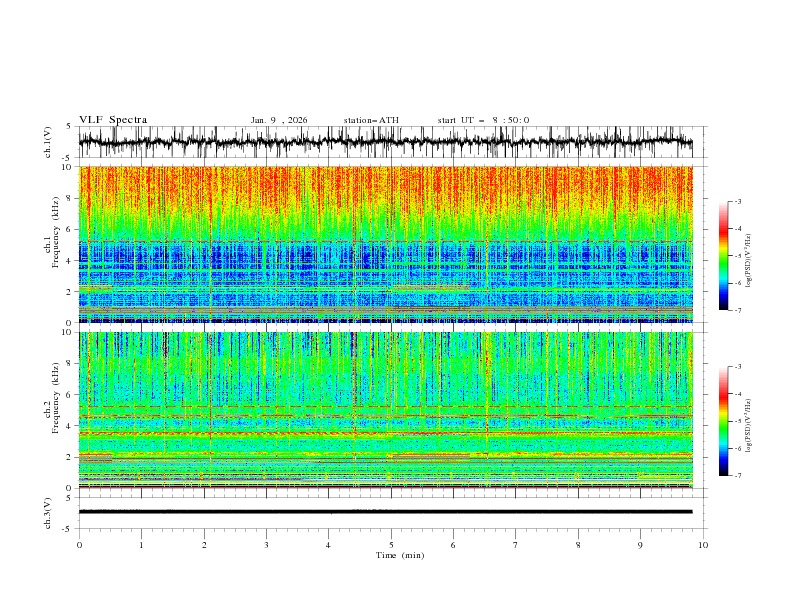Click the 'Time (min)' axis label
792x612 pixels.
point(400,555)
